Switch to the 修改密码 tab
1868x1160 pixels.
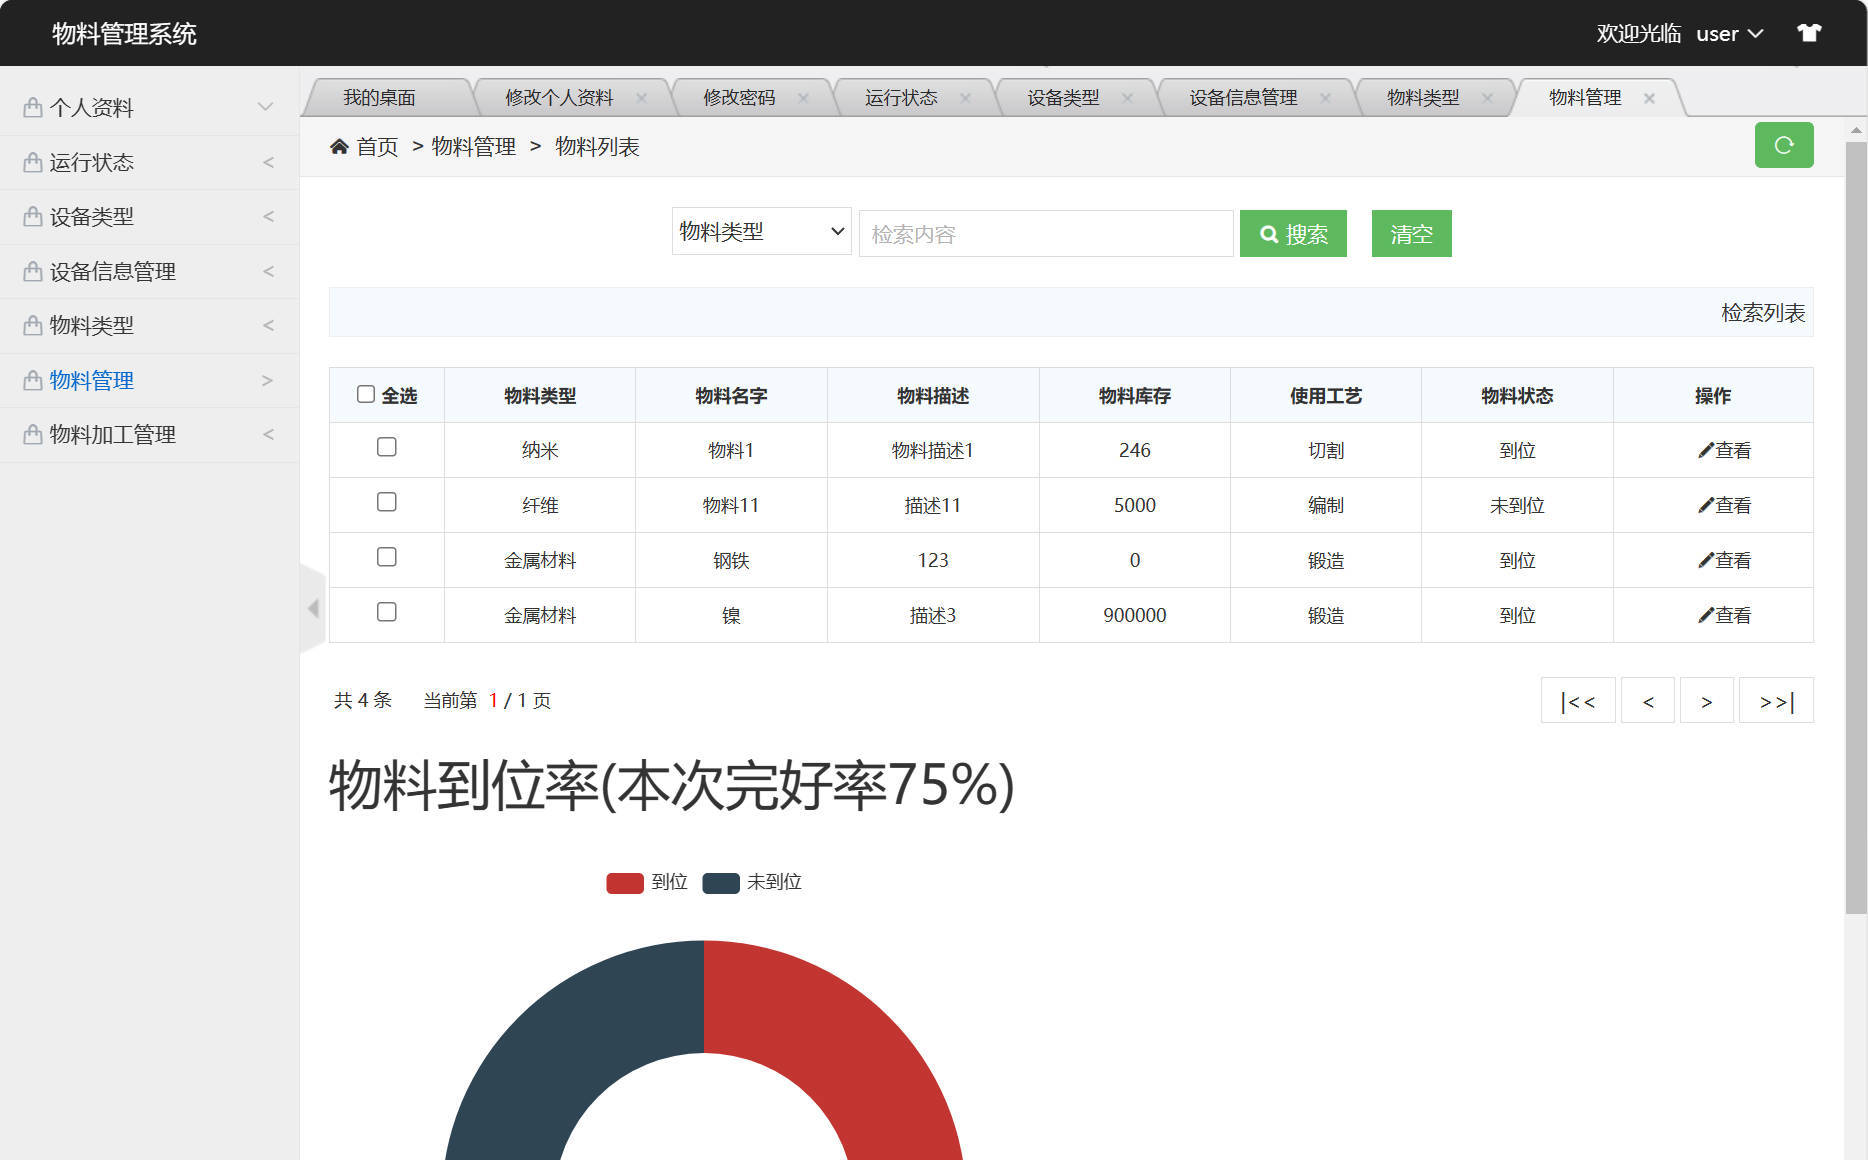tap(737, 97)
